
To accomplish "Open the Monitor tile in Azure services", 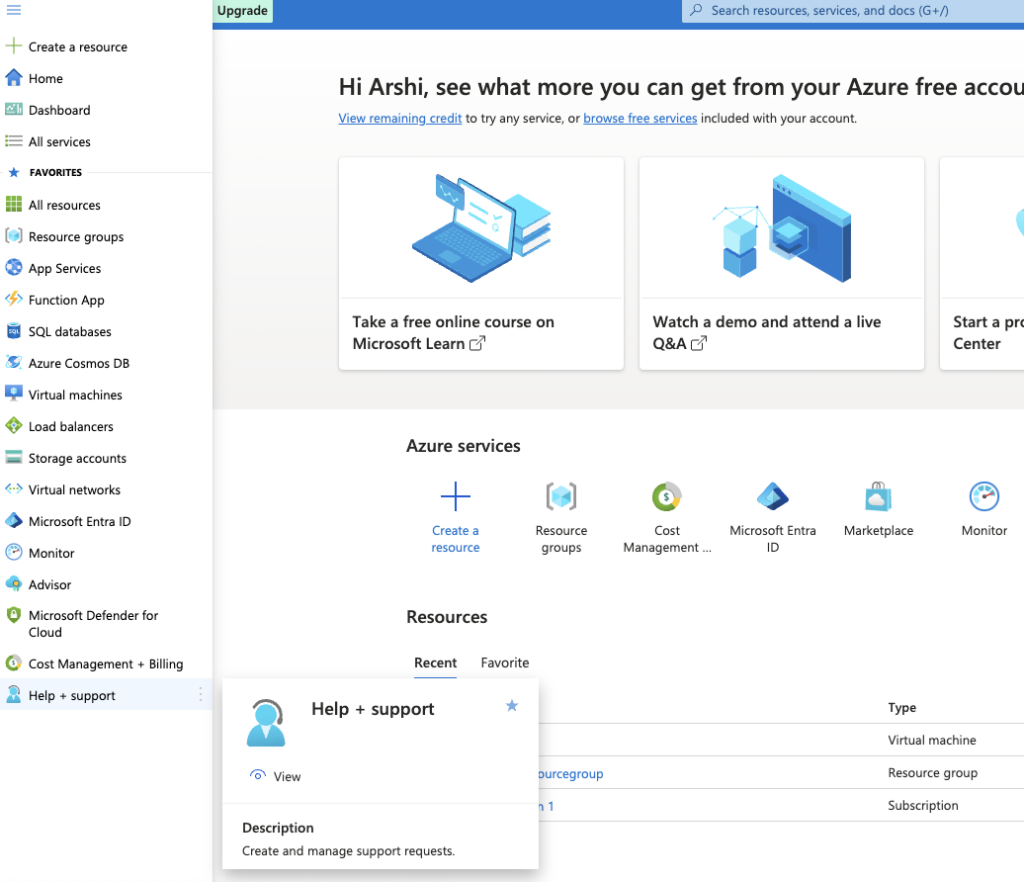I will pos(984,509).
